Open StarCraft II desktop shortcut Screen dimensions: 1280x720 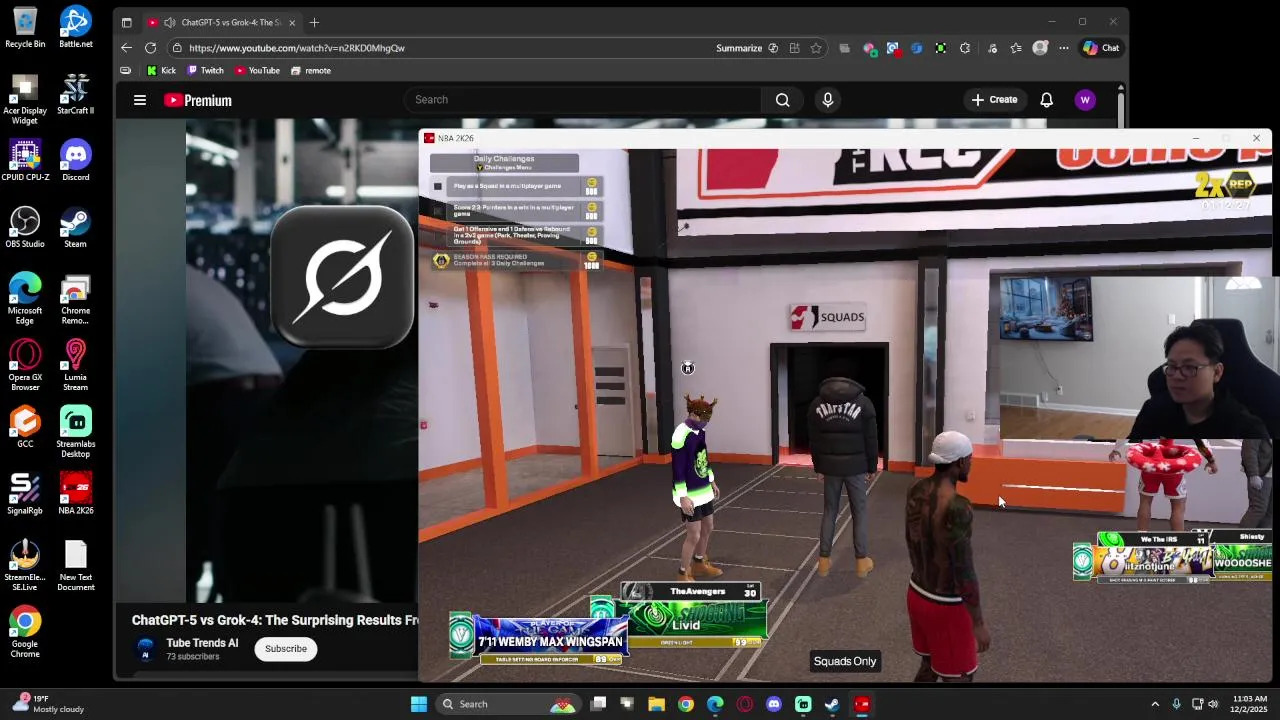pos(75,94)
